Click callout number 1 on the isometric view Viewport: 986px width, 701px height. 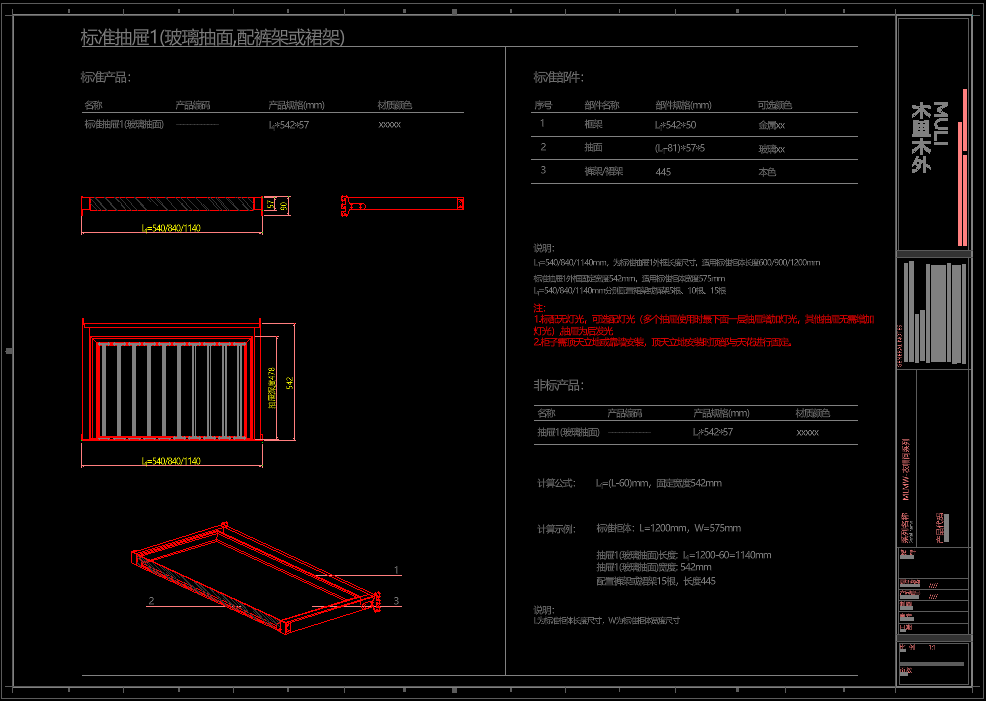[x=396, y=571]
